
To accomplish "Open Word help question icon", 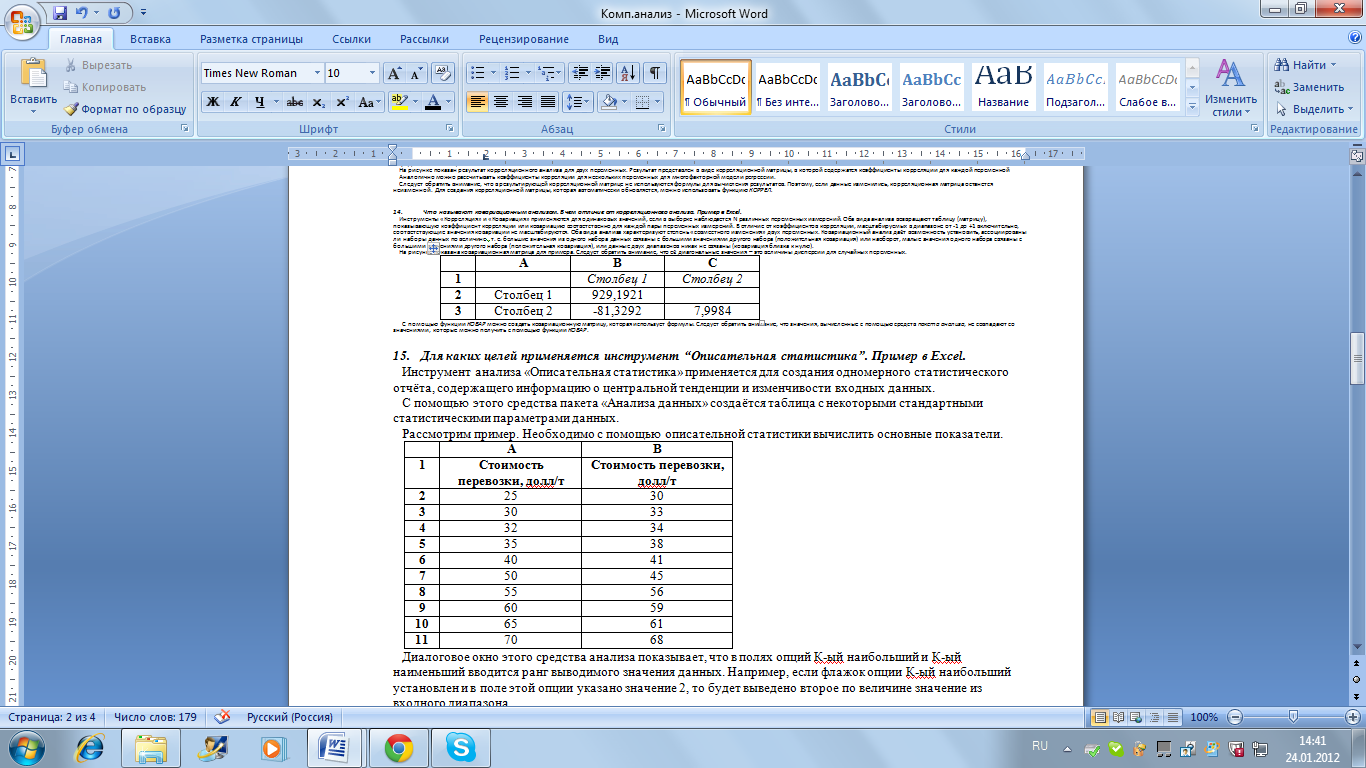I will [1353, 38].
